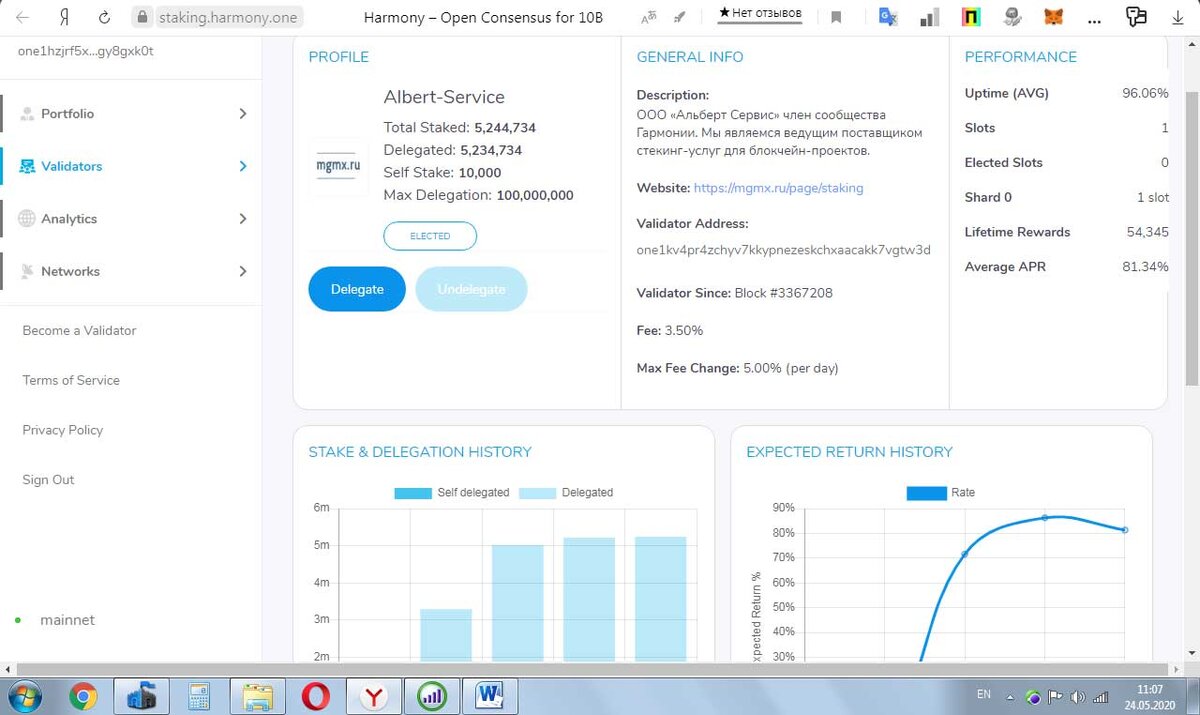1200x715 pixels.
Task: Open Microsoft Word from the taskbar
Action: click(x=491, y=695)
